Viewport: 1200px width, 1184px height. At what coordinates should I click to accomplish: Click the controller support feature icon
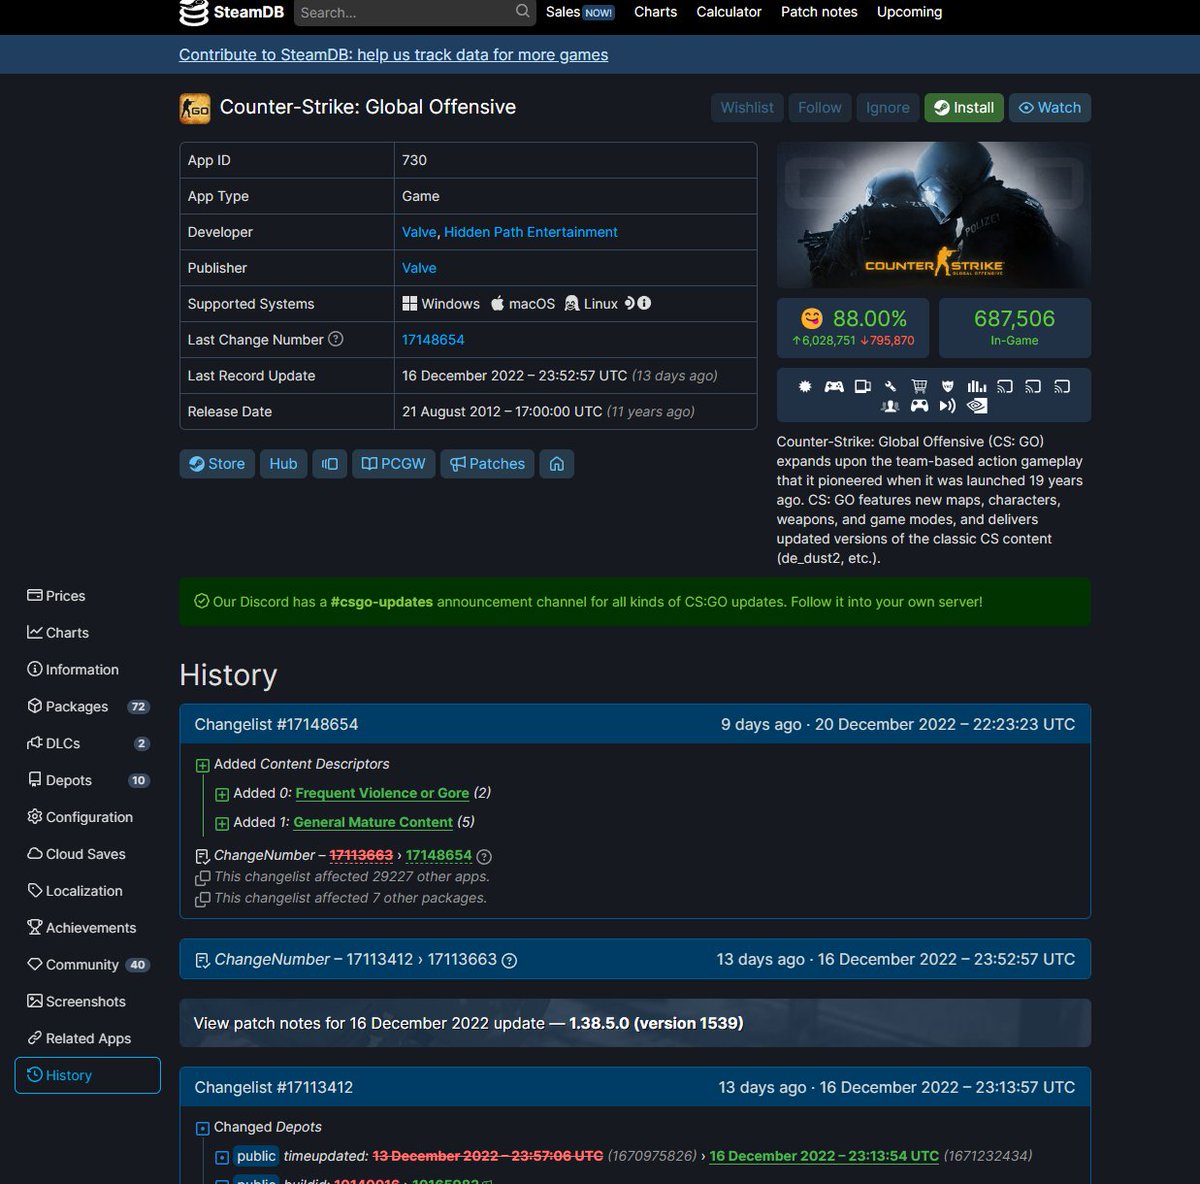click(x=834, y=386)
